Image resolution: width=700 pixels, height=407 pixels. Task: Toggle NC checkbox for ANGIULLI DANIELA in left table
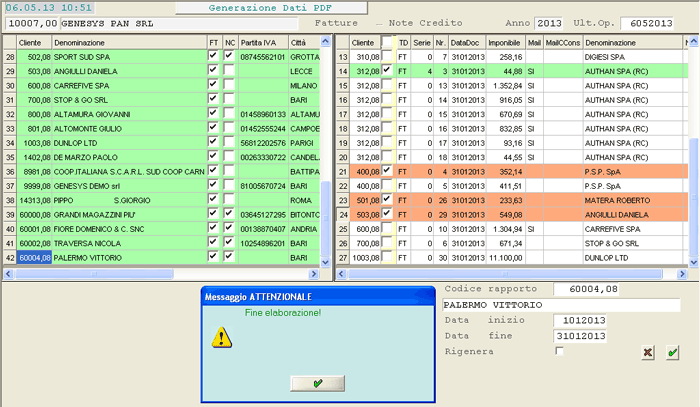click(229, 70)
